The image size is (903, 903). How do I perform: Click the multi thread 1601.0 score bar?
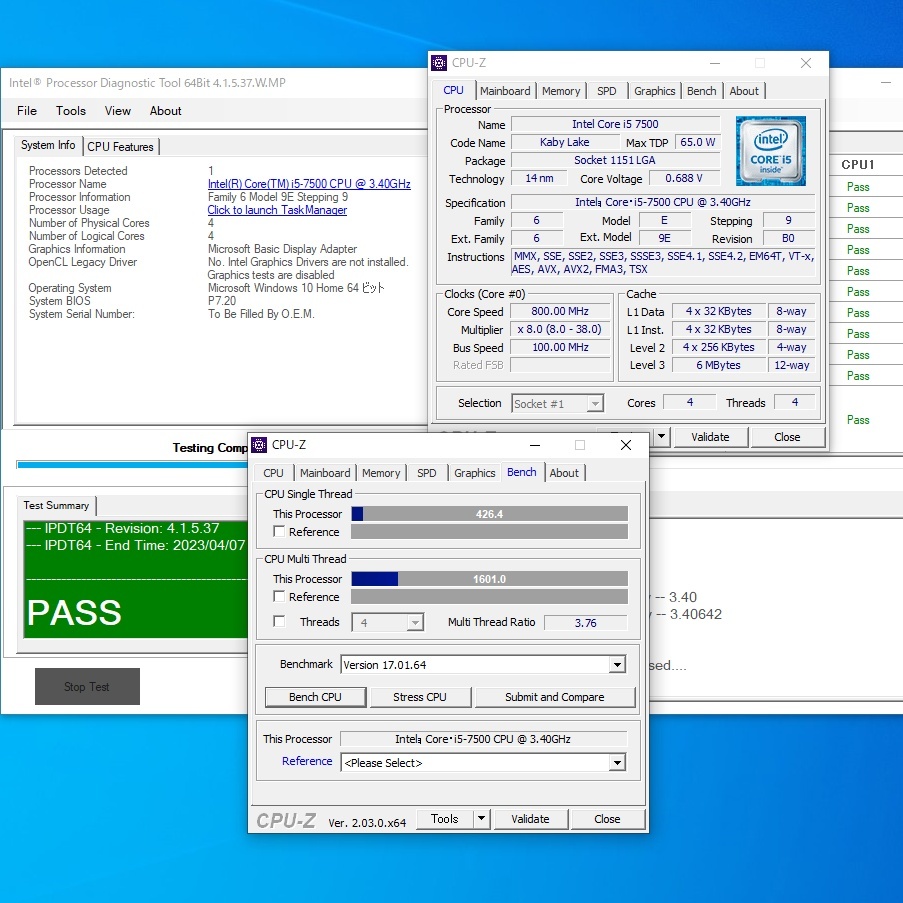click(x=490, y=579)
